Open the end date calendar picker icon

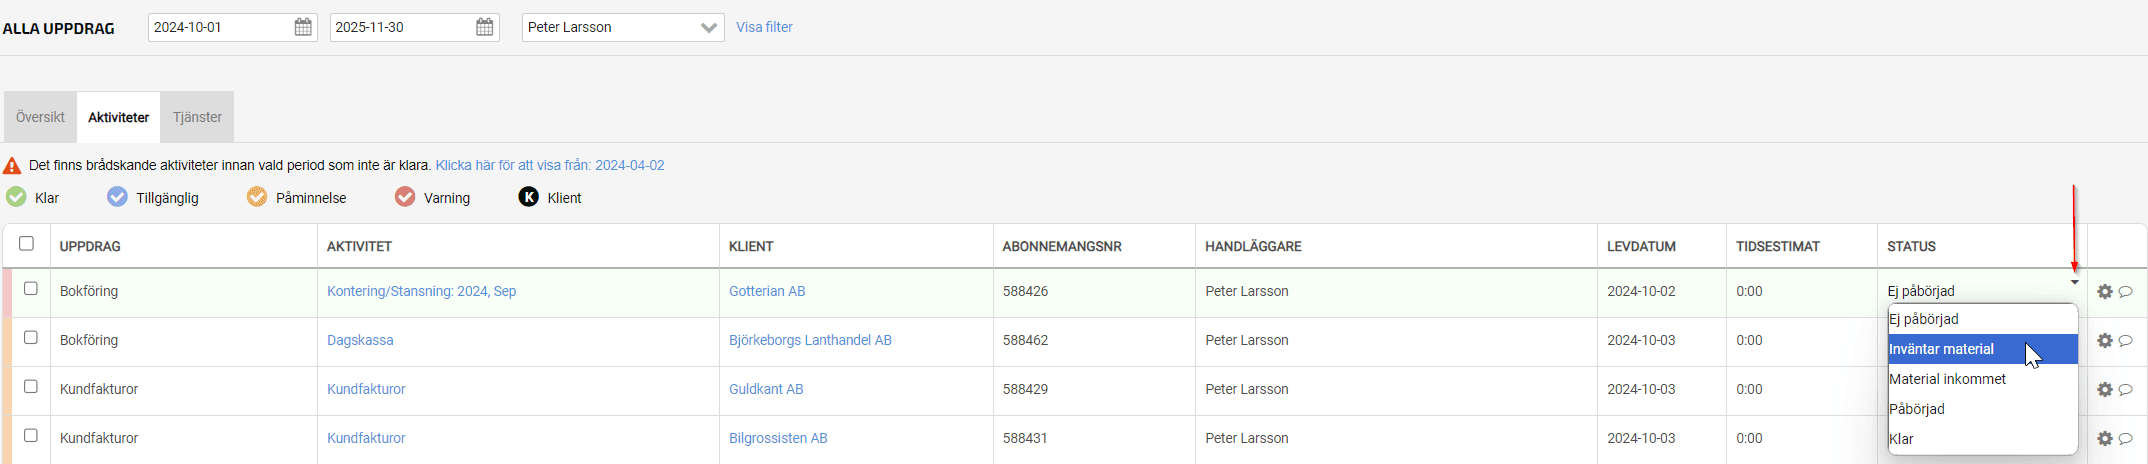click(x=485, y=27)
